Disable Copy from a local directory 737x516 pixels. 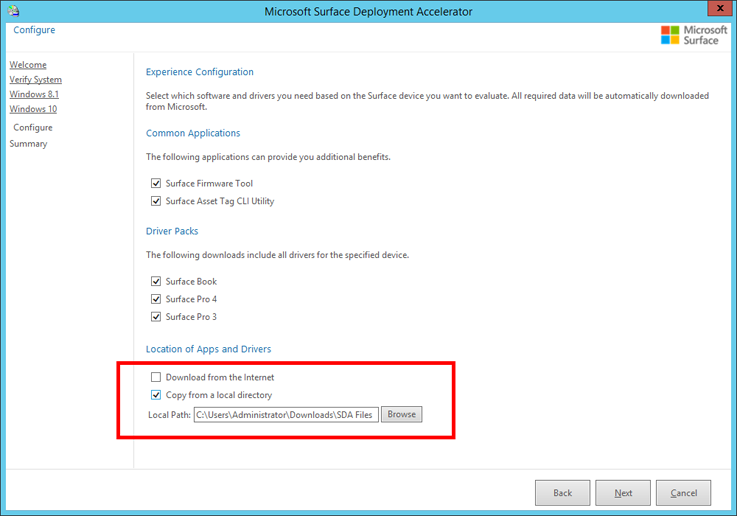156,395
